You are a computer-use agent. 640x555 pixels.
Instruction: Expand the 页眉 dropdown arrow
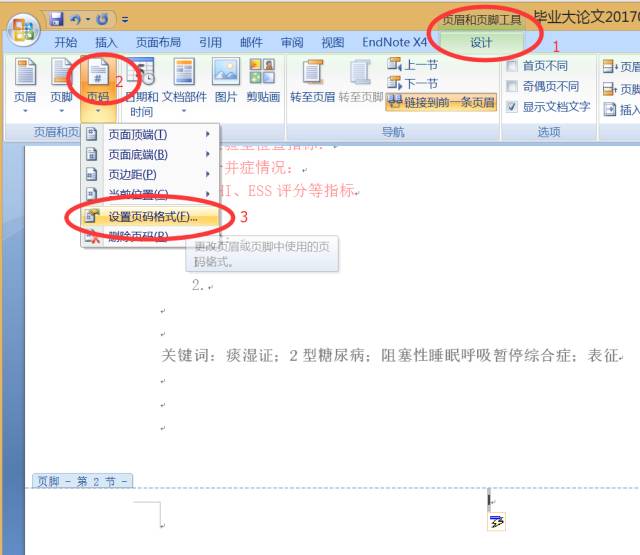(x=25, y=111)
